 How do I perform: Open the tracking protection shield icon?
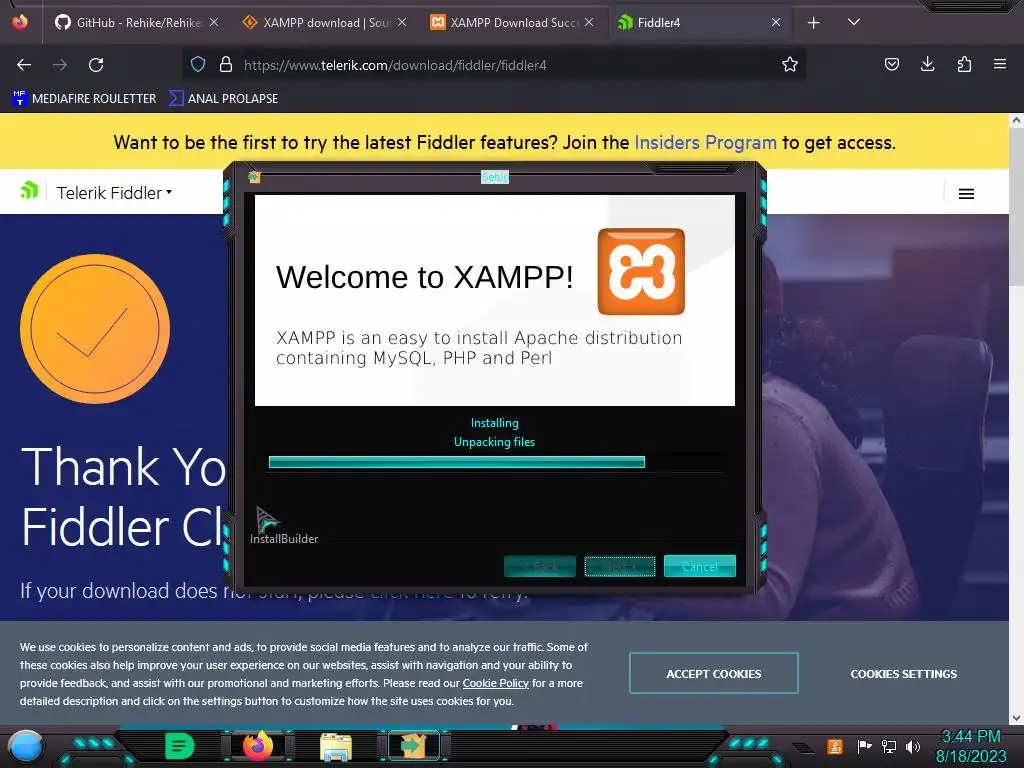198,64
